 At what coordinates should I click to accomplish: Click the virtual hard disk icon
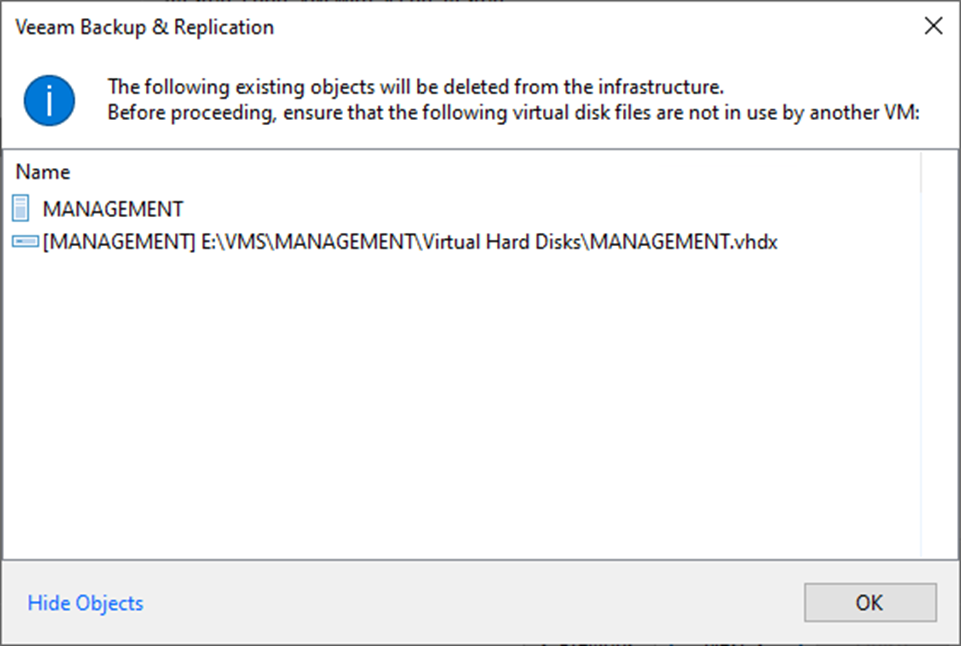point(26,242)
